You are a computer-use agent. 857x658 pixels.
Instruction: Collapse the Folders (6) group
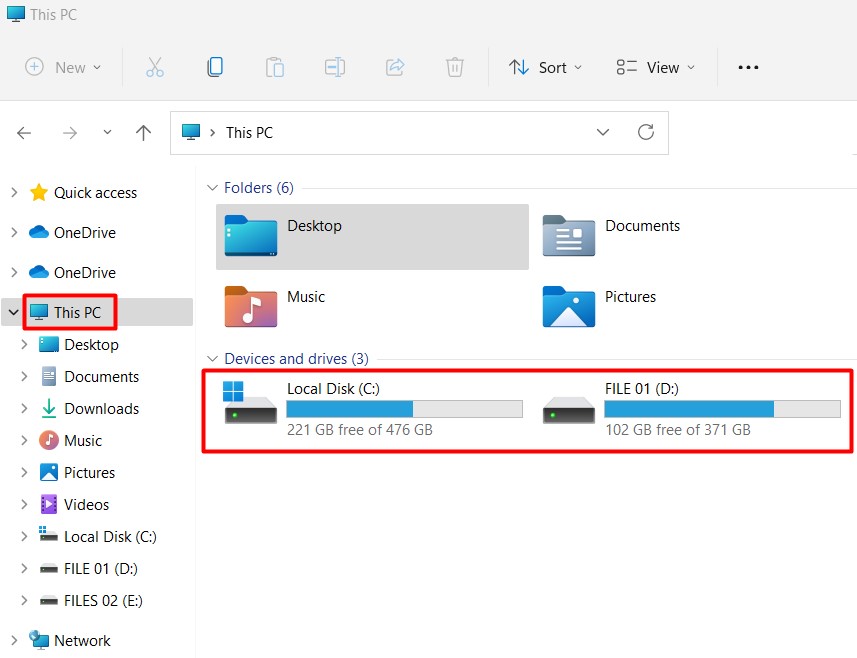pyautogui.click(x=211, y=188)
